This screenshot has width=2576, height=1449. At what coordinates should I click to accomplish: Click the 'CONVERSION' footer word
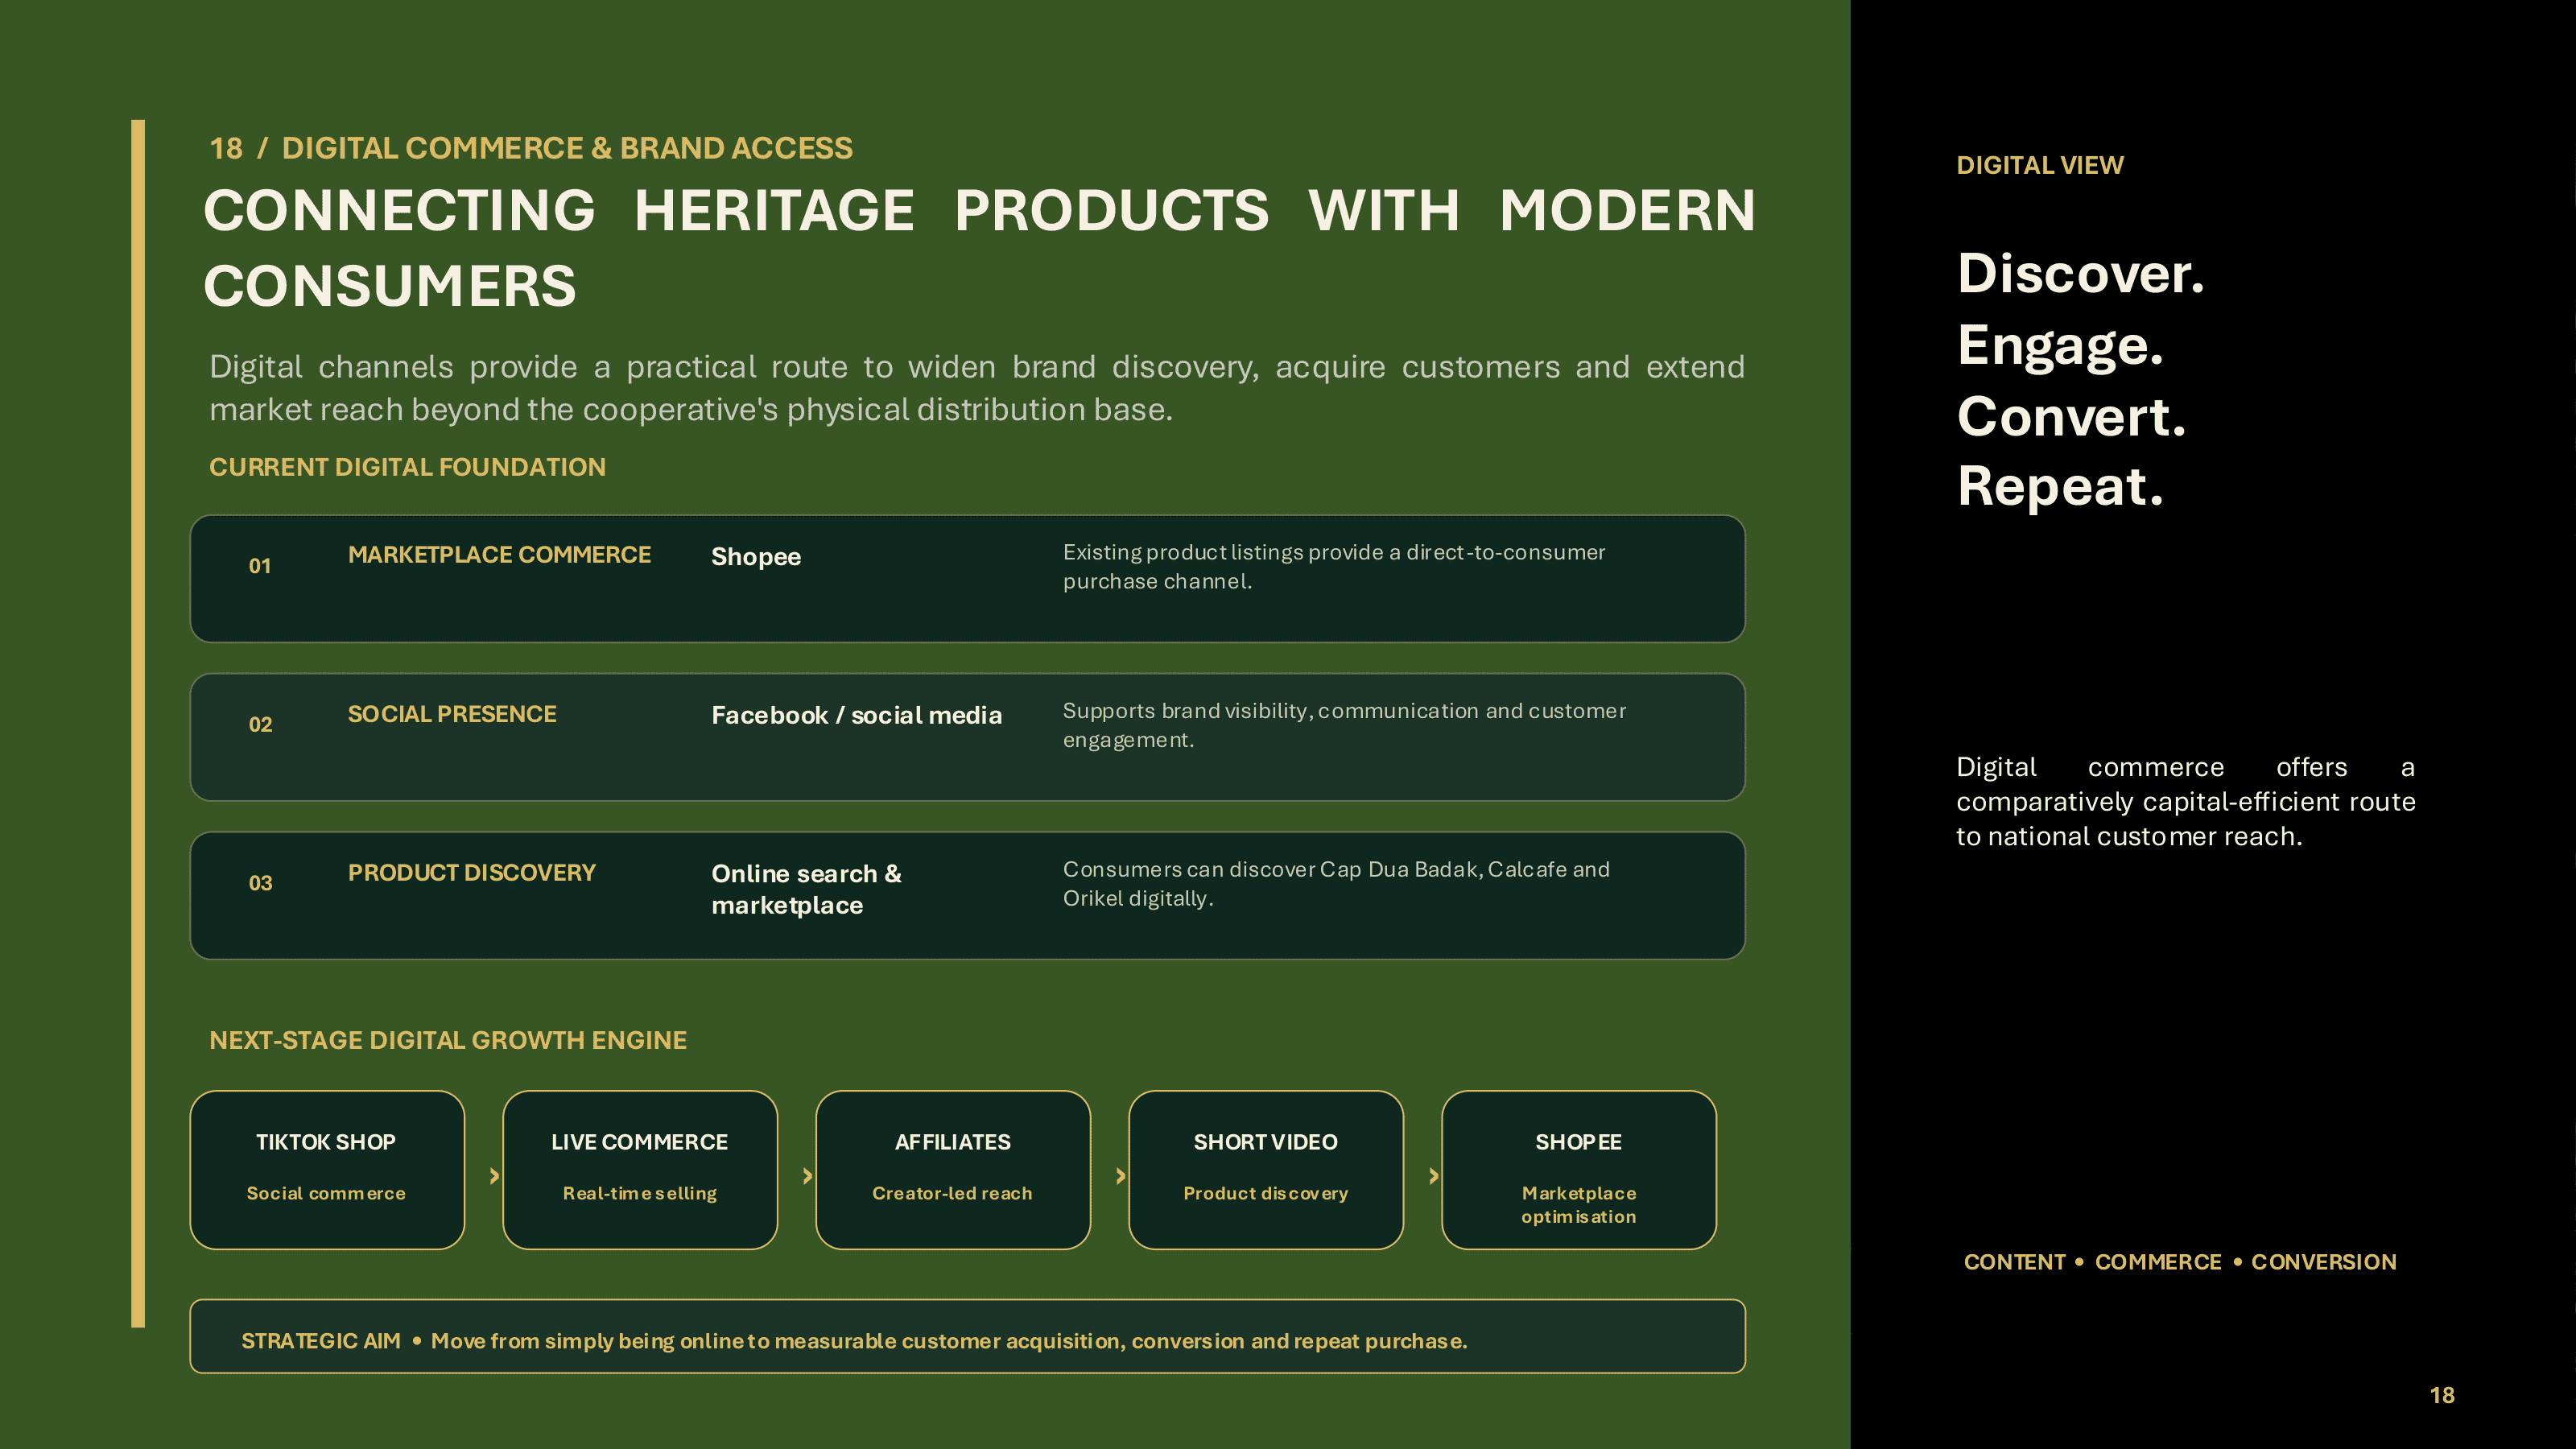[x=2323, y=1262]
